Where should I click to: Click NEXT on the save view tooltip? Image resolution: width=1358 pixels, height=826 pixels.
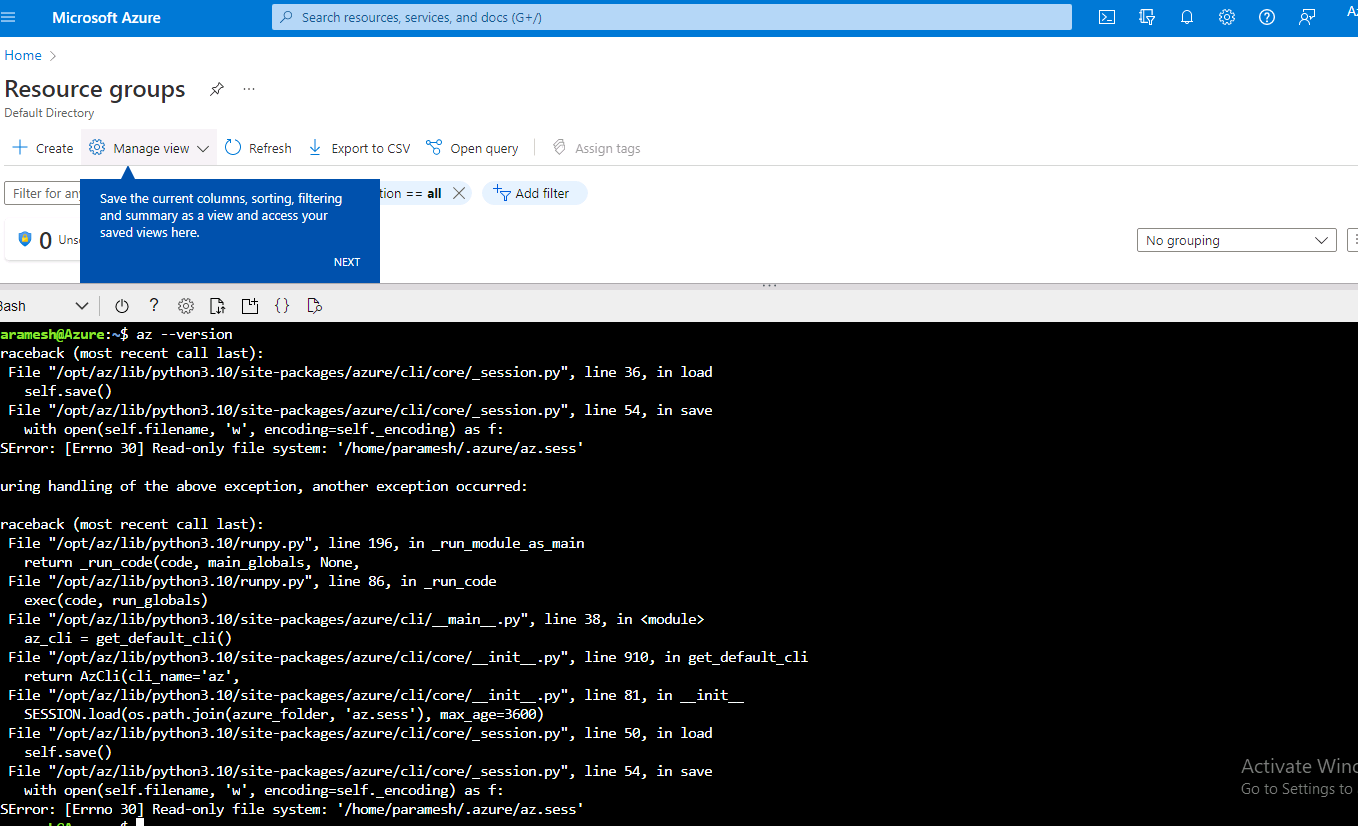pos(346,261)
